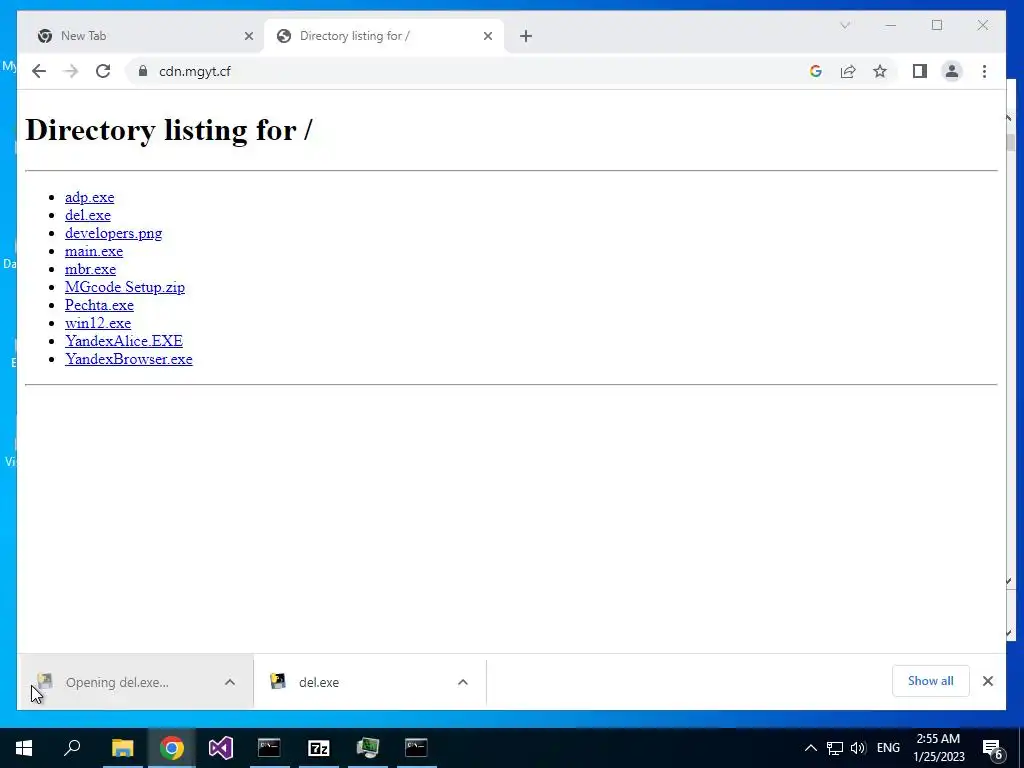Click the Google icon in address bar
Viewport: 1024px width, 768px height.
(816, 71)
